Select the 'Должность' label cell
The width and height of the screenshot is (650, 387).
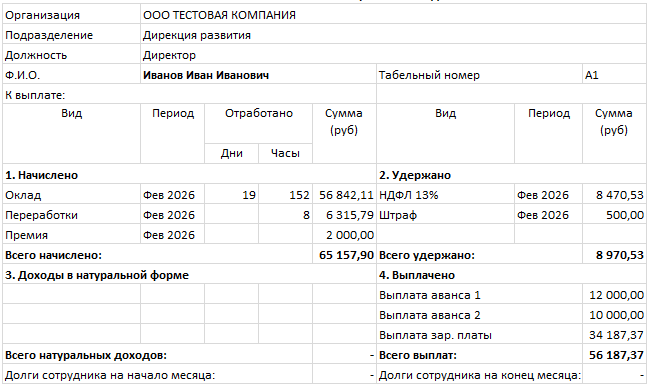pos(71,55)
